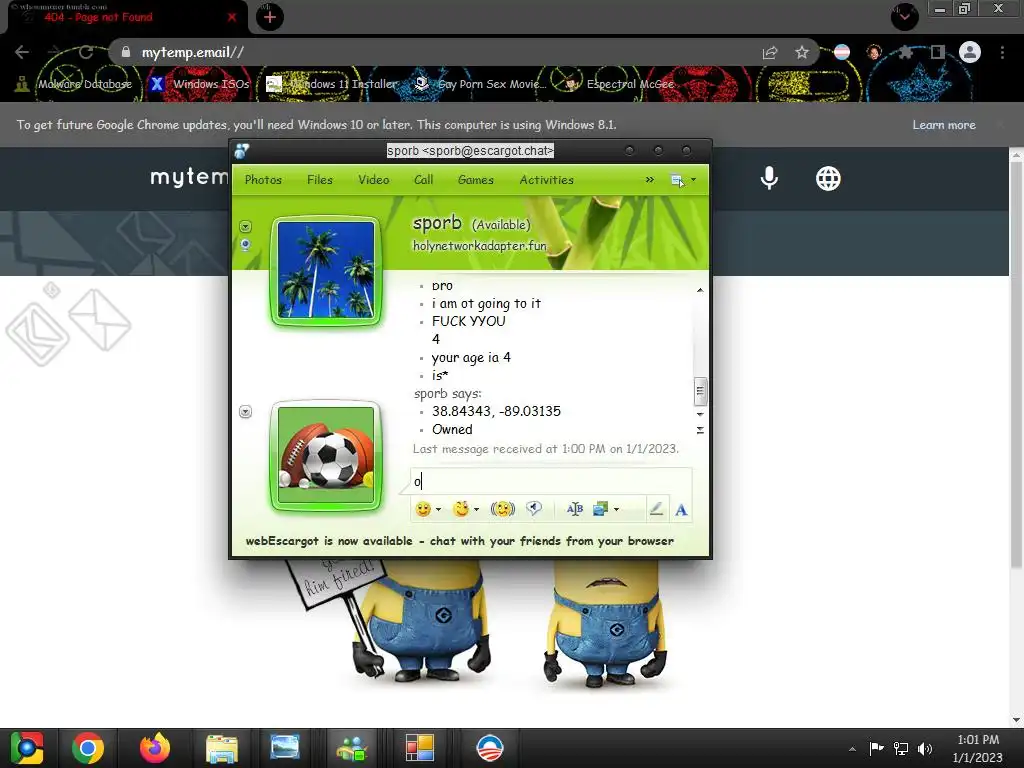Click the voice search microphone on mytemp page

coord(769,178)
